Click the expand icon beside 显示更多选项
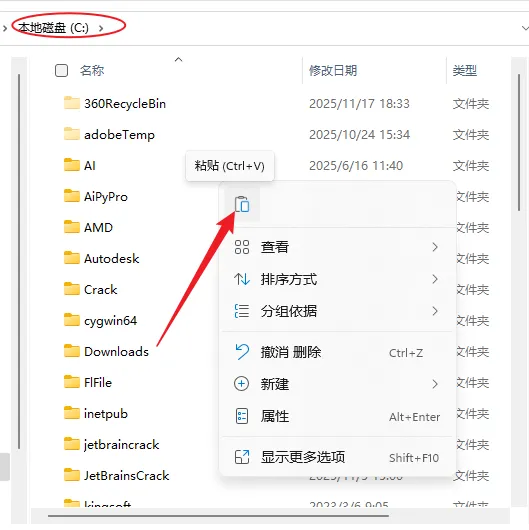 click(242, 457)
